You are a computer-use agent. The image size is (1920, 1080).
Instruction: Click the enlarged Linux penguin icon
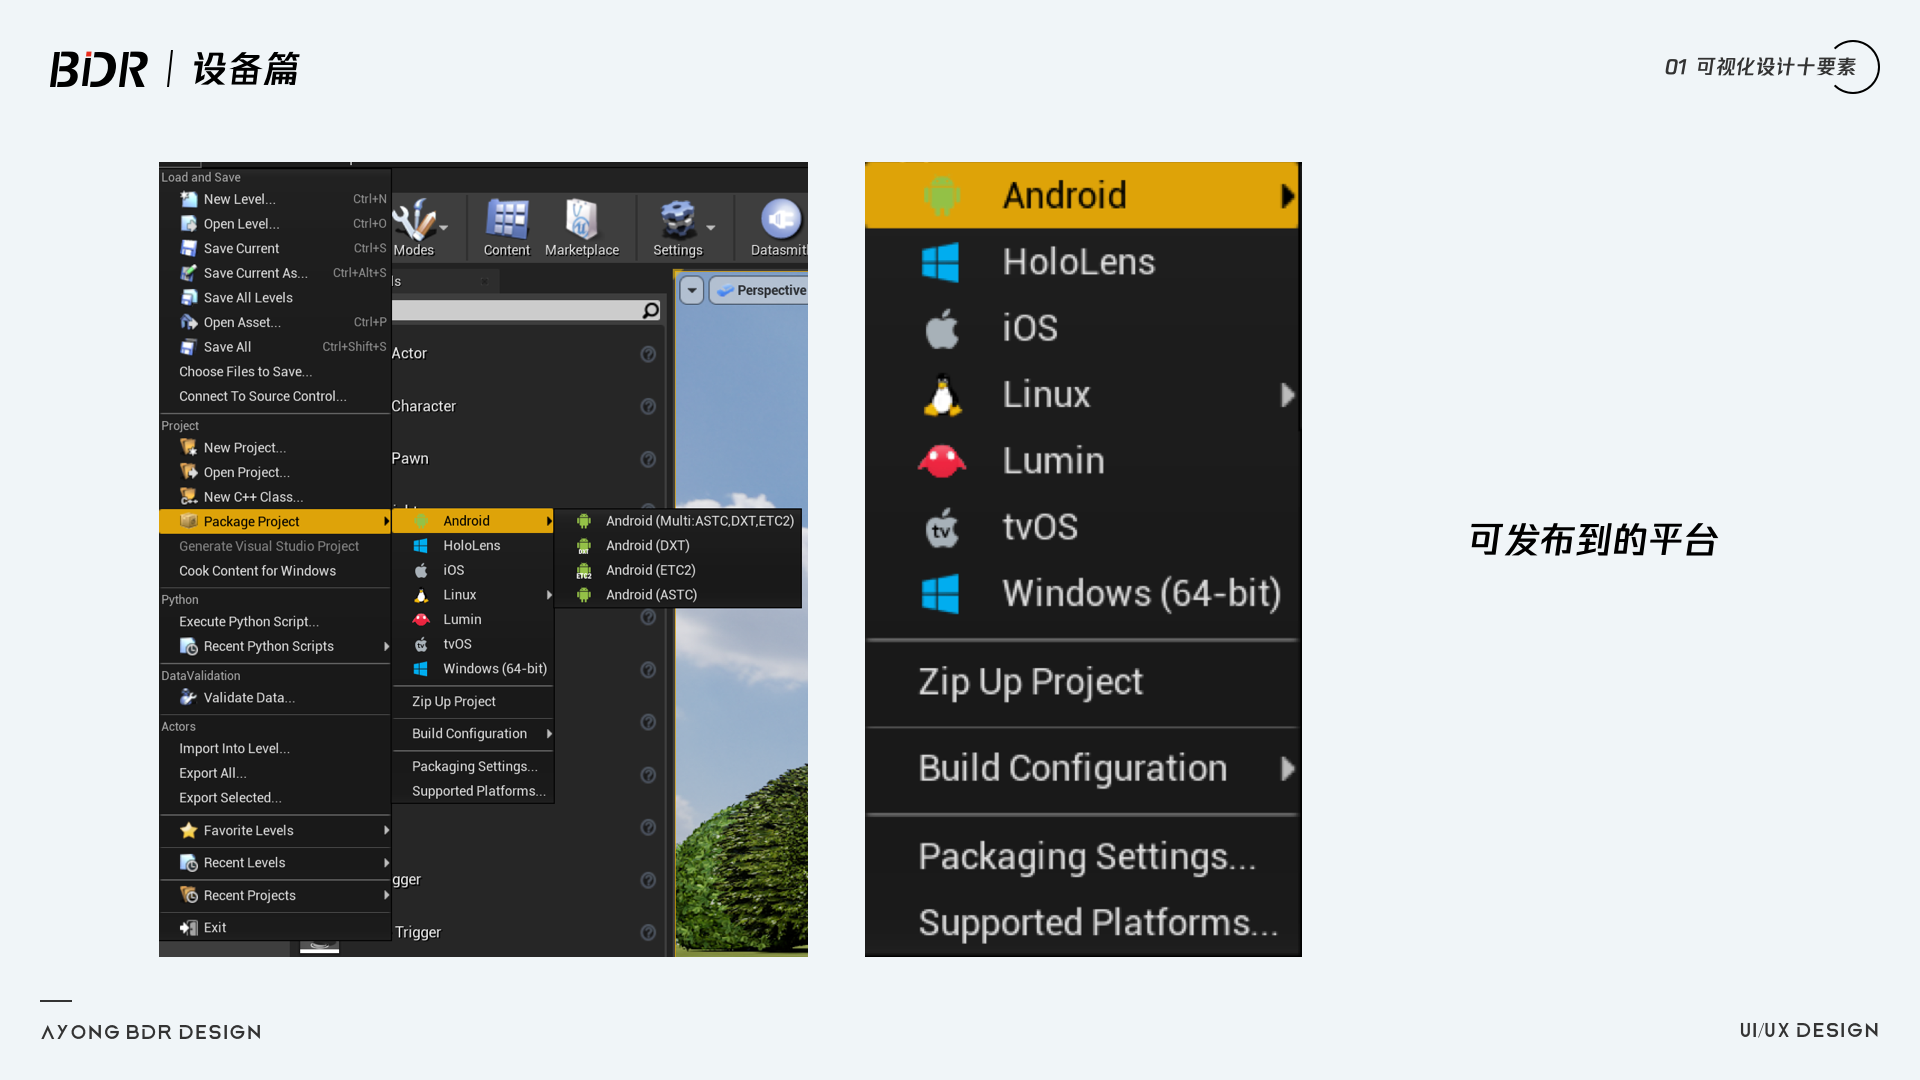[x=941, y=395]
